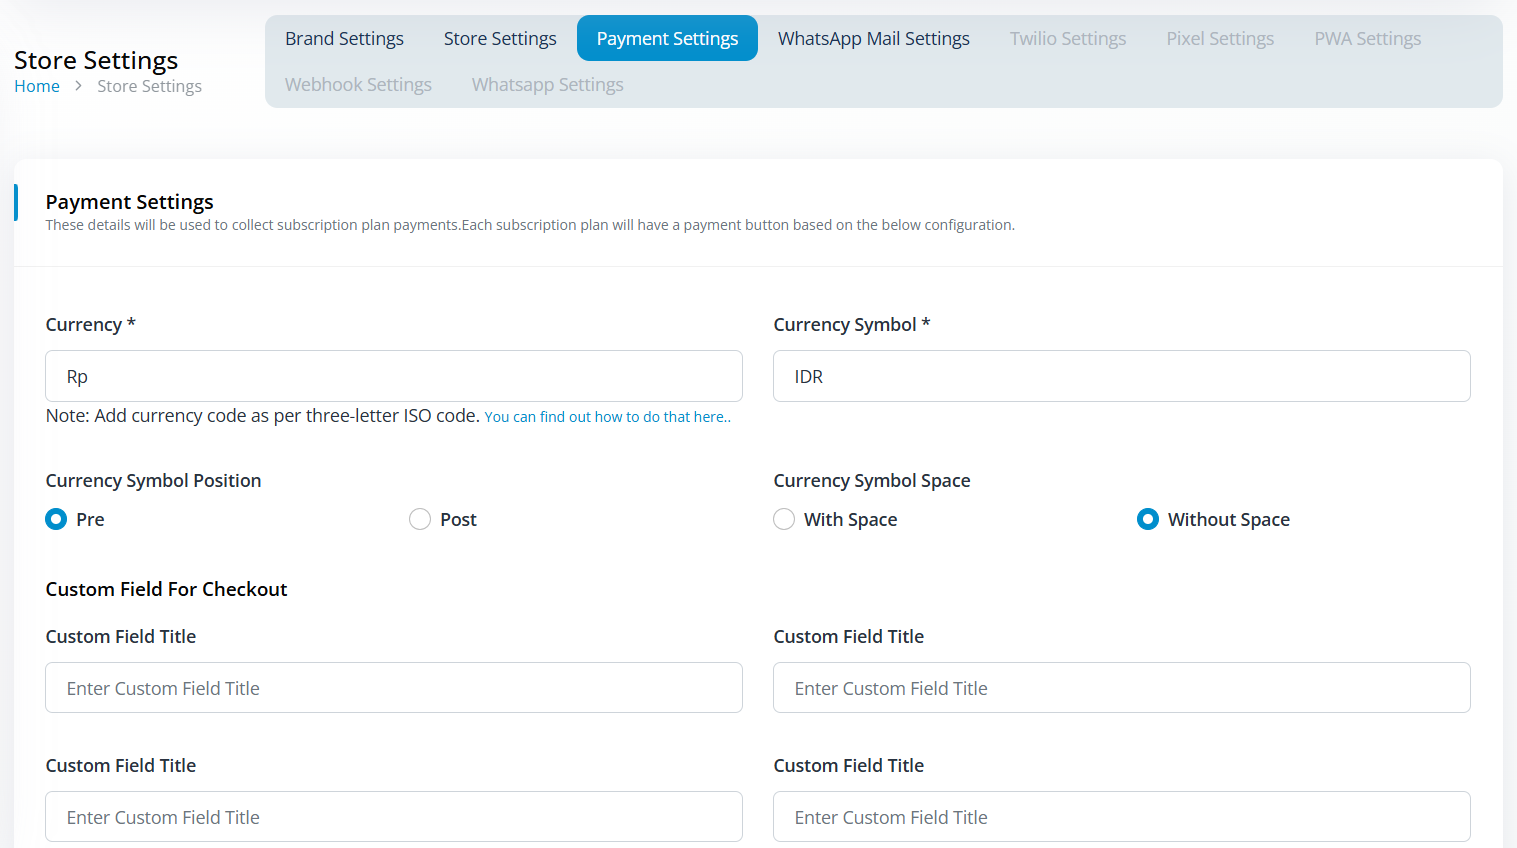The width and height of the screenshot is (1517, 848).
Task: Click the Payment Settings section heading
Action: 130,202
